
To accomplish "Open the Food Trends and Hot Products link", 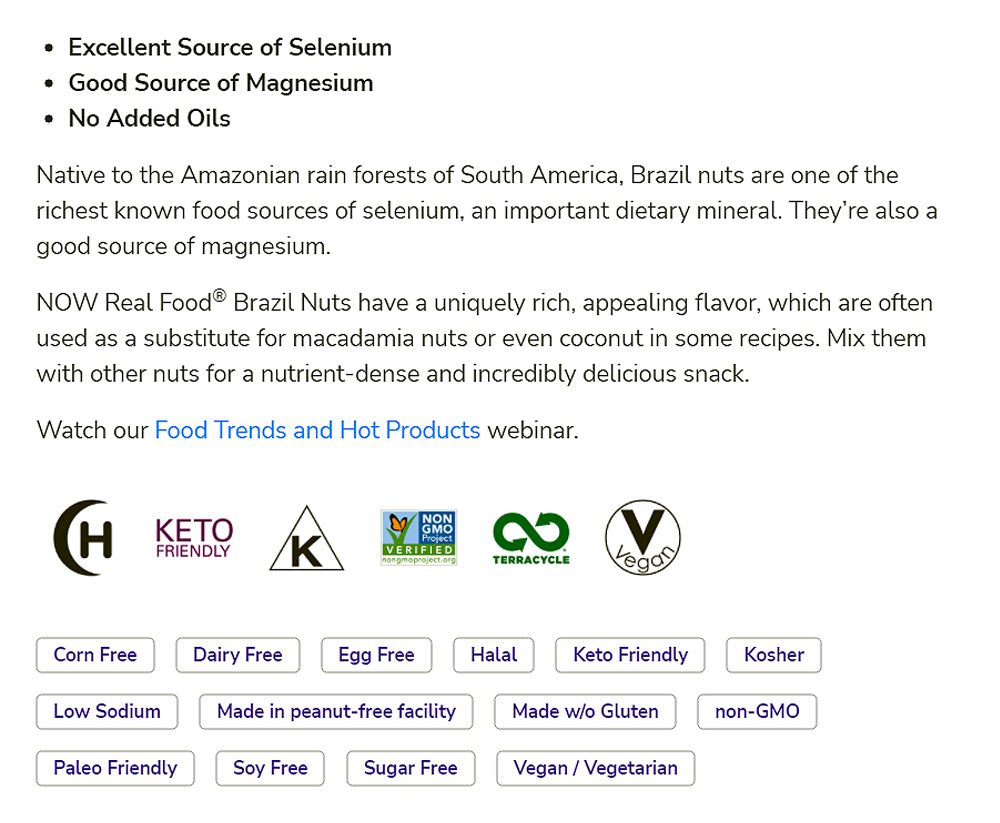I will point(317,430).
